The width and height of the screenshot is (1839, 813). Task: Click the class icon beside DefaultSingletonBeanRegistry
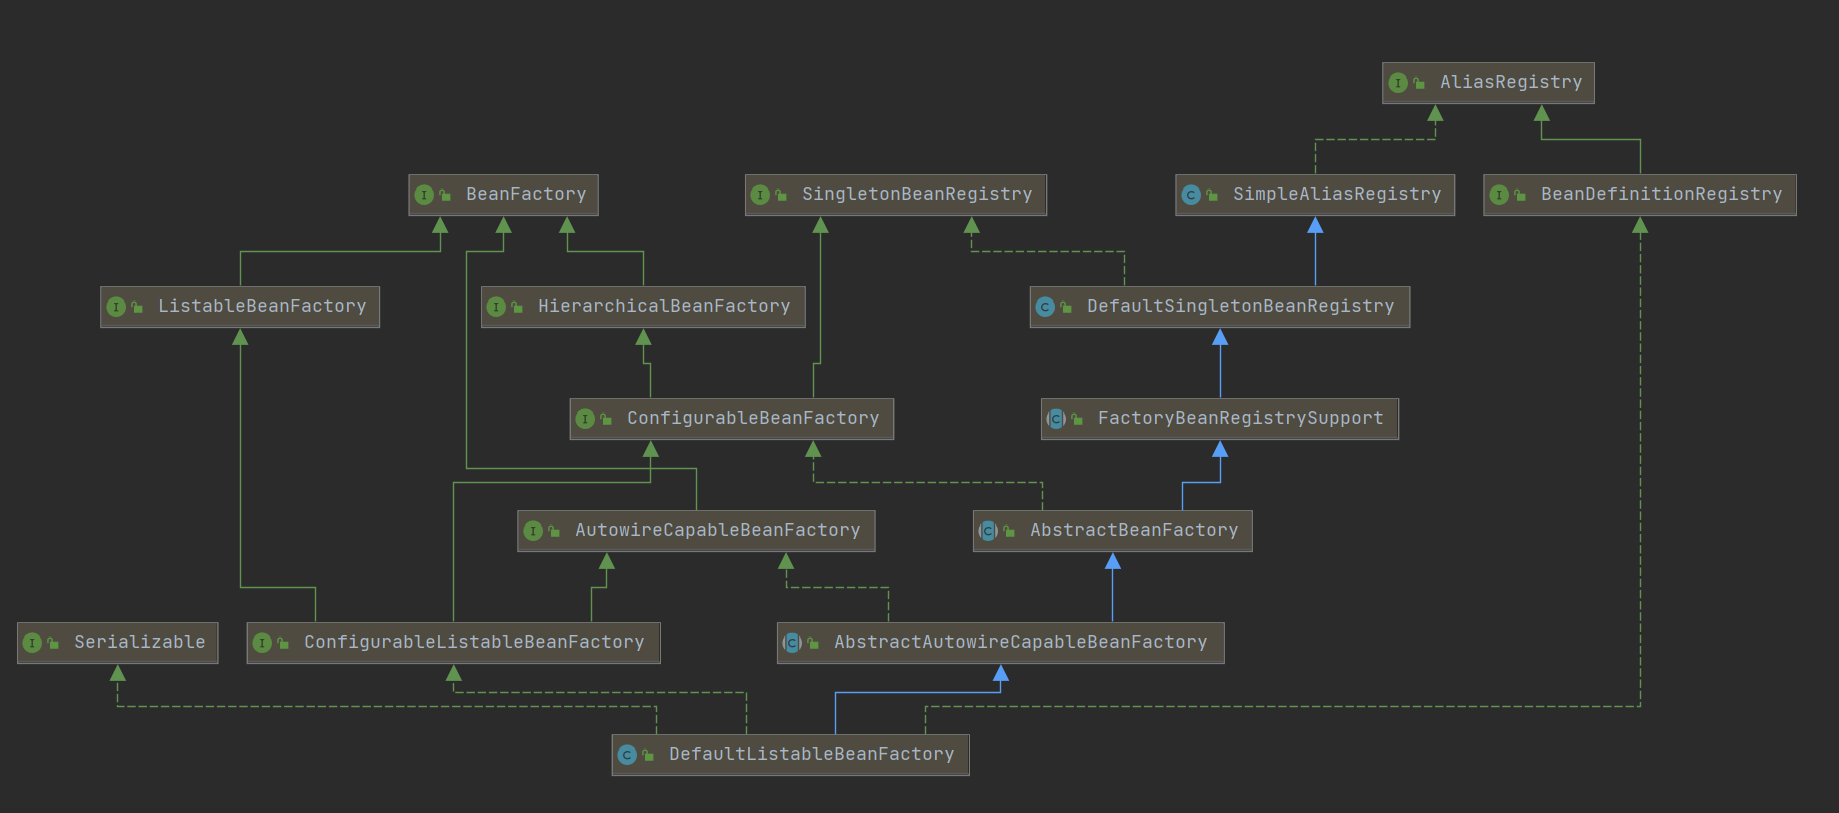(1045, 307)
